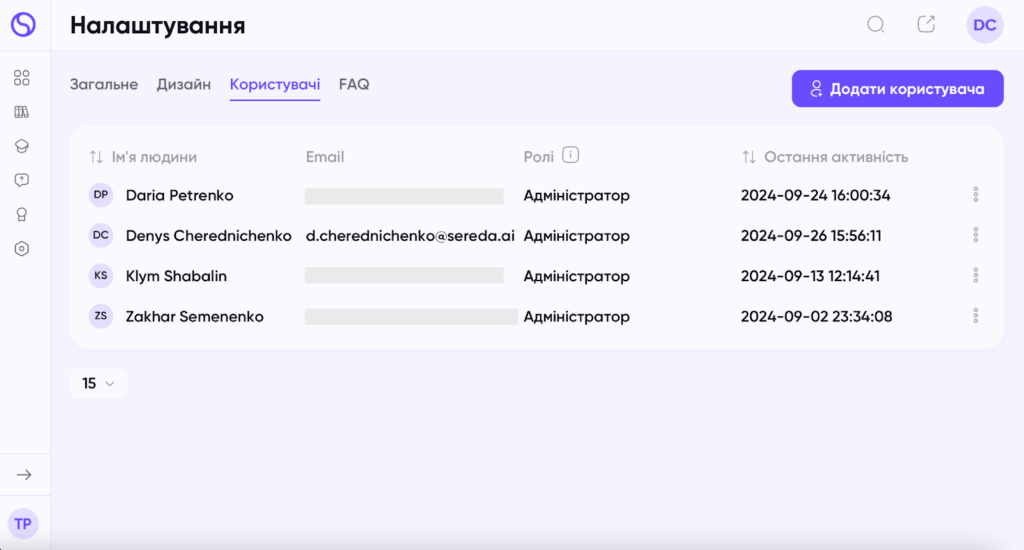Switch to the Дизайн tab
1024x550 pixels.
(184, 84)
